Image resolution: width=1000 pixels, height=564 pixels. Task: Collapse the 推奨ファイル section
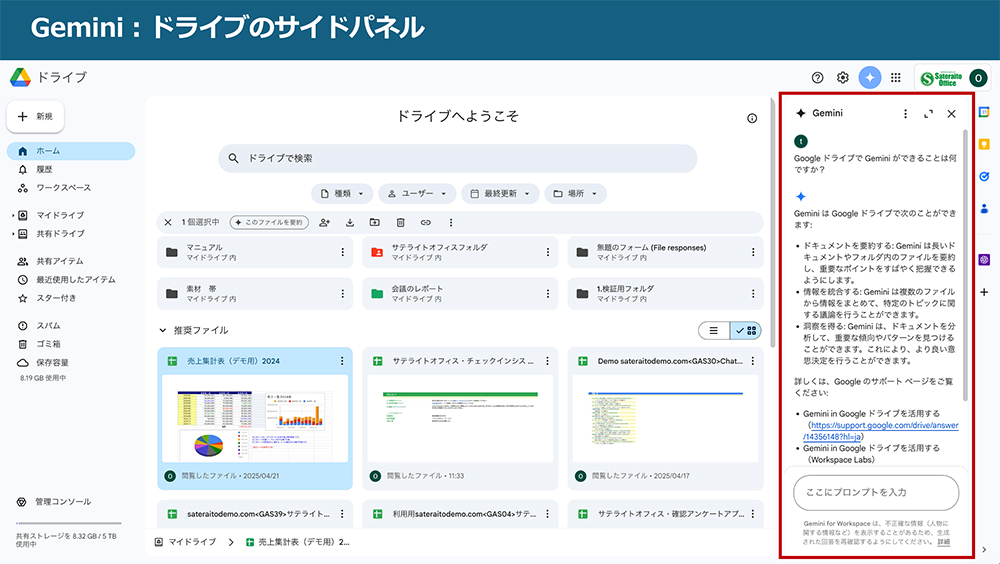click(163, 330)
